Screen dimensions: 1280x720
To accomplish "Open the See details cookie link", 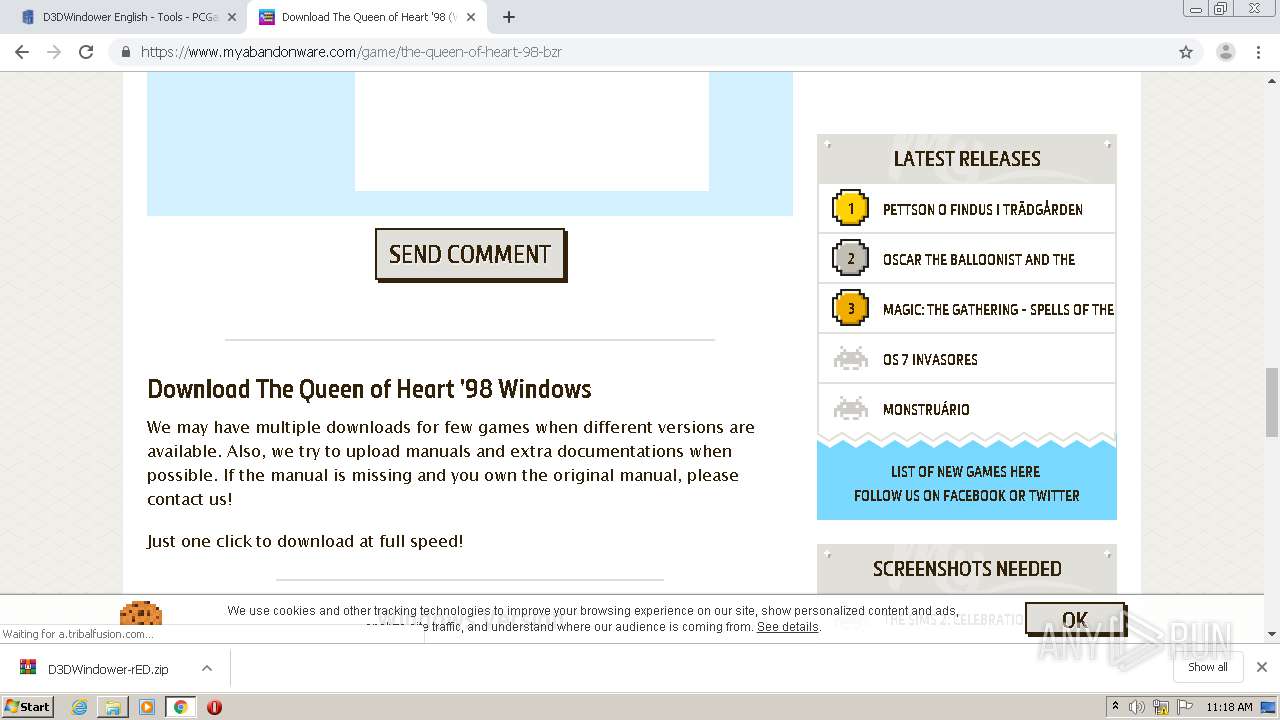I will click(788, 627).
